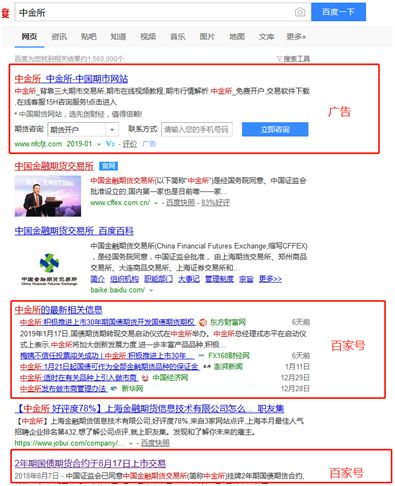
Task: Click the 官网 badge icon
Action: [108, 166]
